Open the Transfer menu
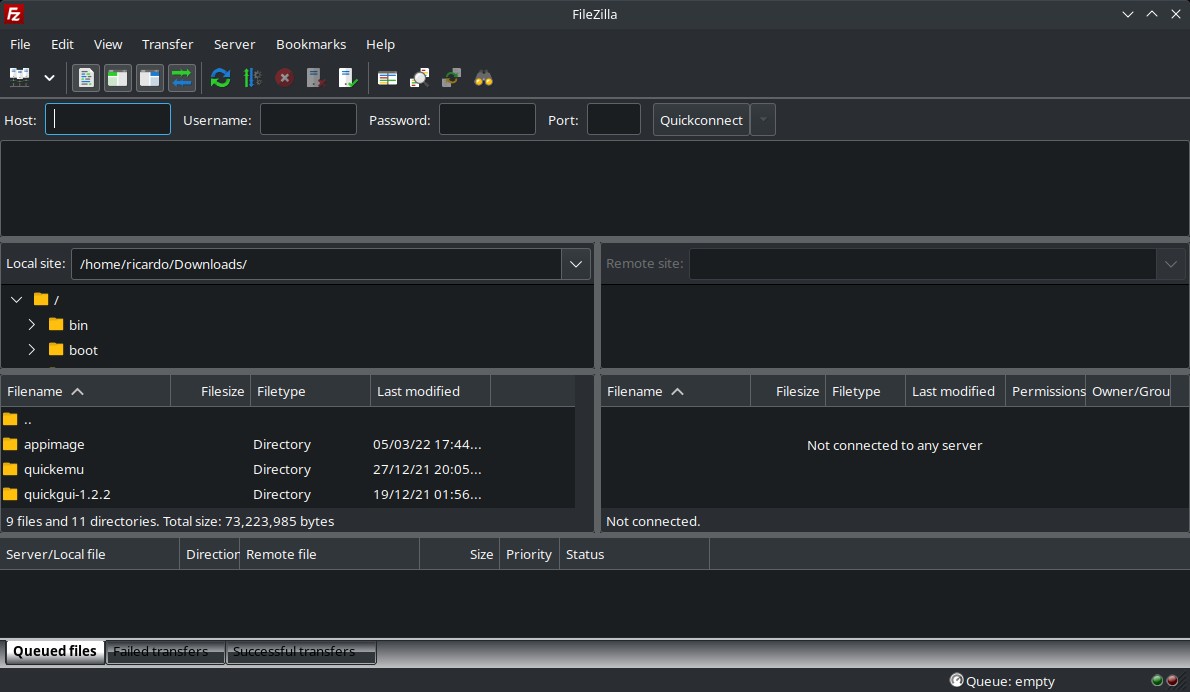This screenshot has width=1190, height=692. pyautogui.click(x=168, y=44)
